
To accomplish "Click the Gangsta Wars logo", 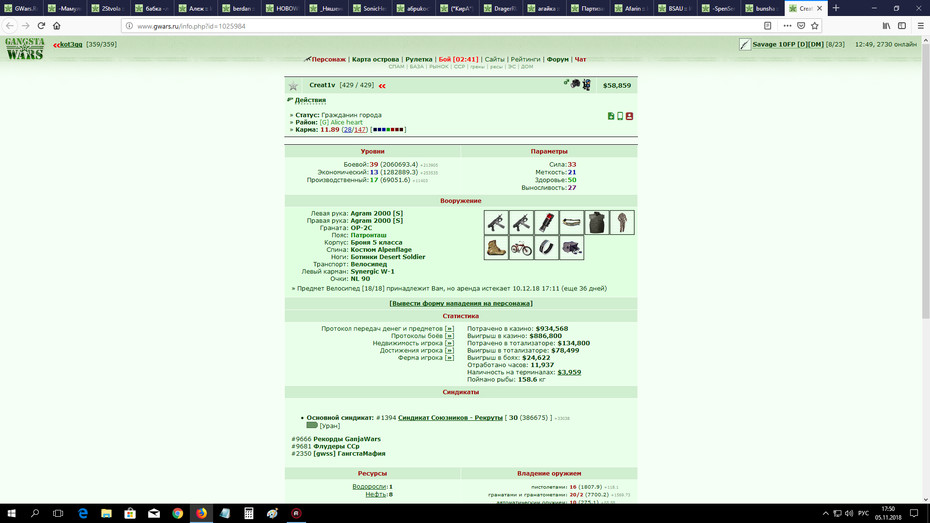I will (x=25, y=49).
